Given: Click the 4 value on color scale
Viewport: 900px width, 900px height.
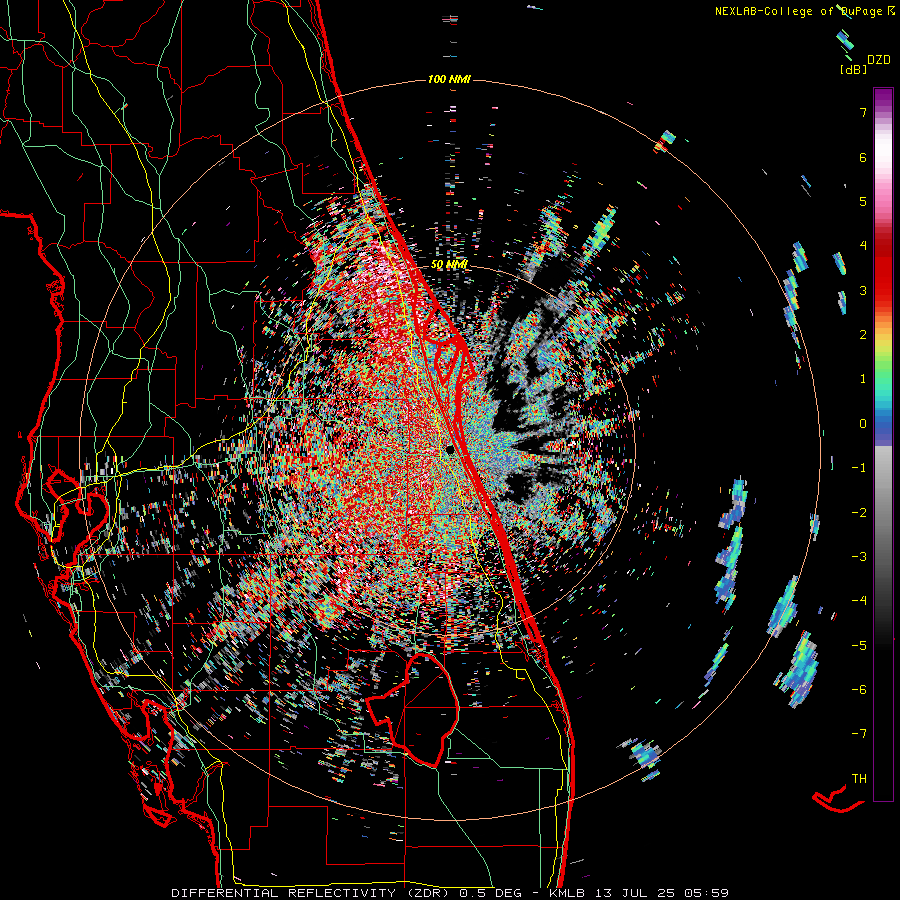Looking at the screenshot, I should [863, 246].
